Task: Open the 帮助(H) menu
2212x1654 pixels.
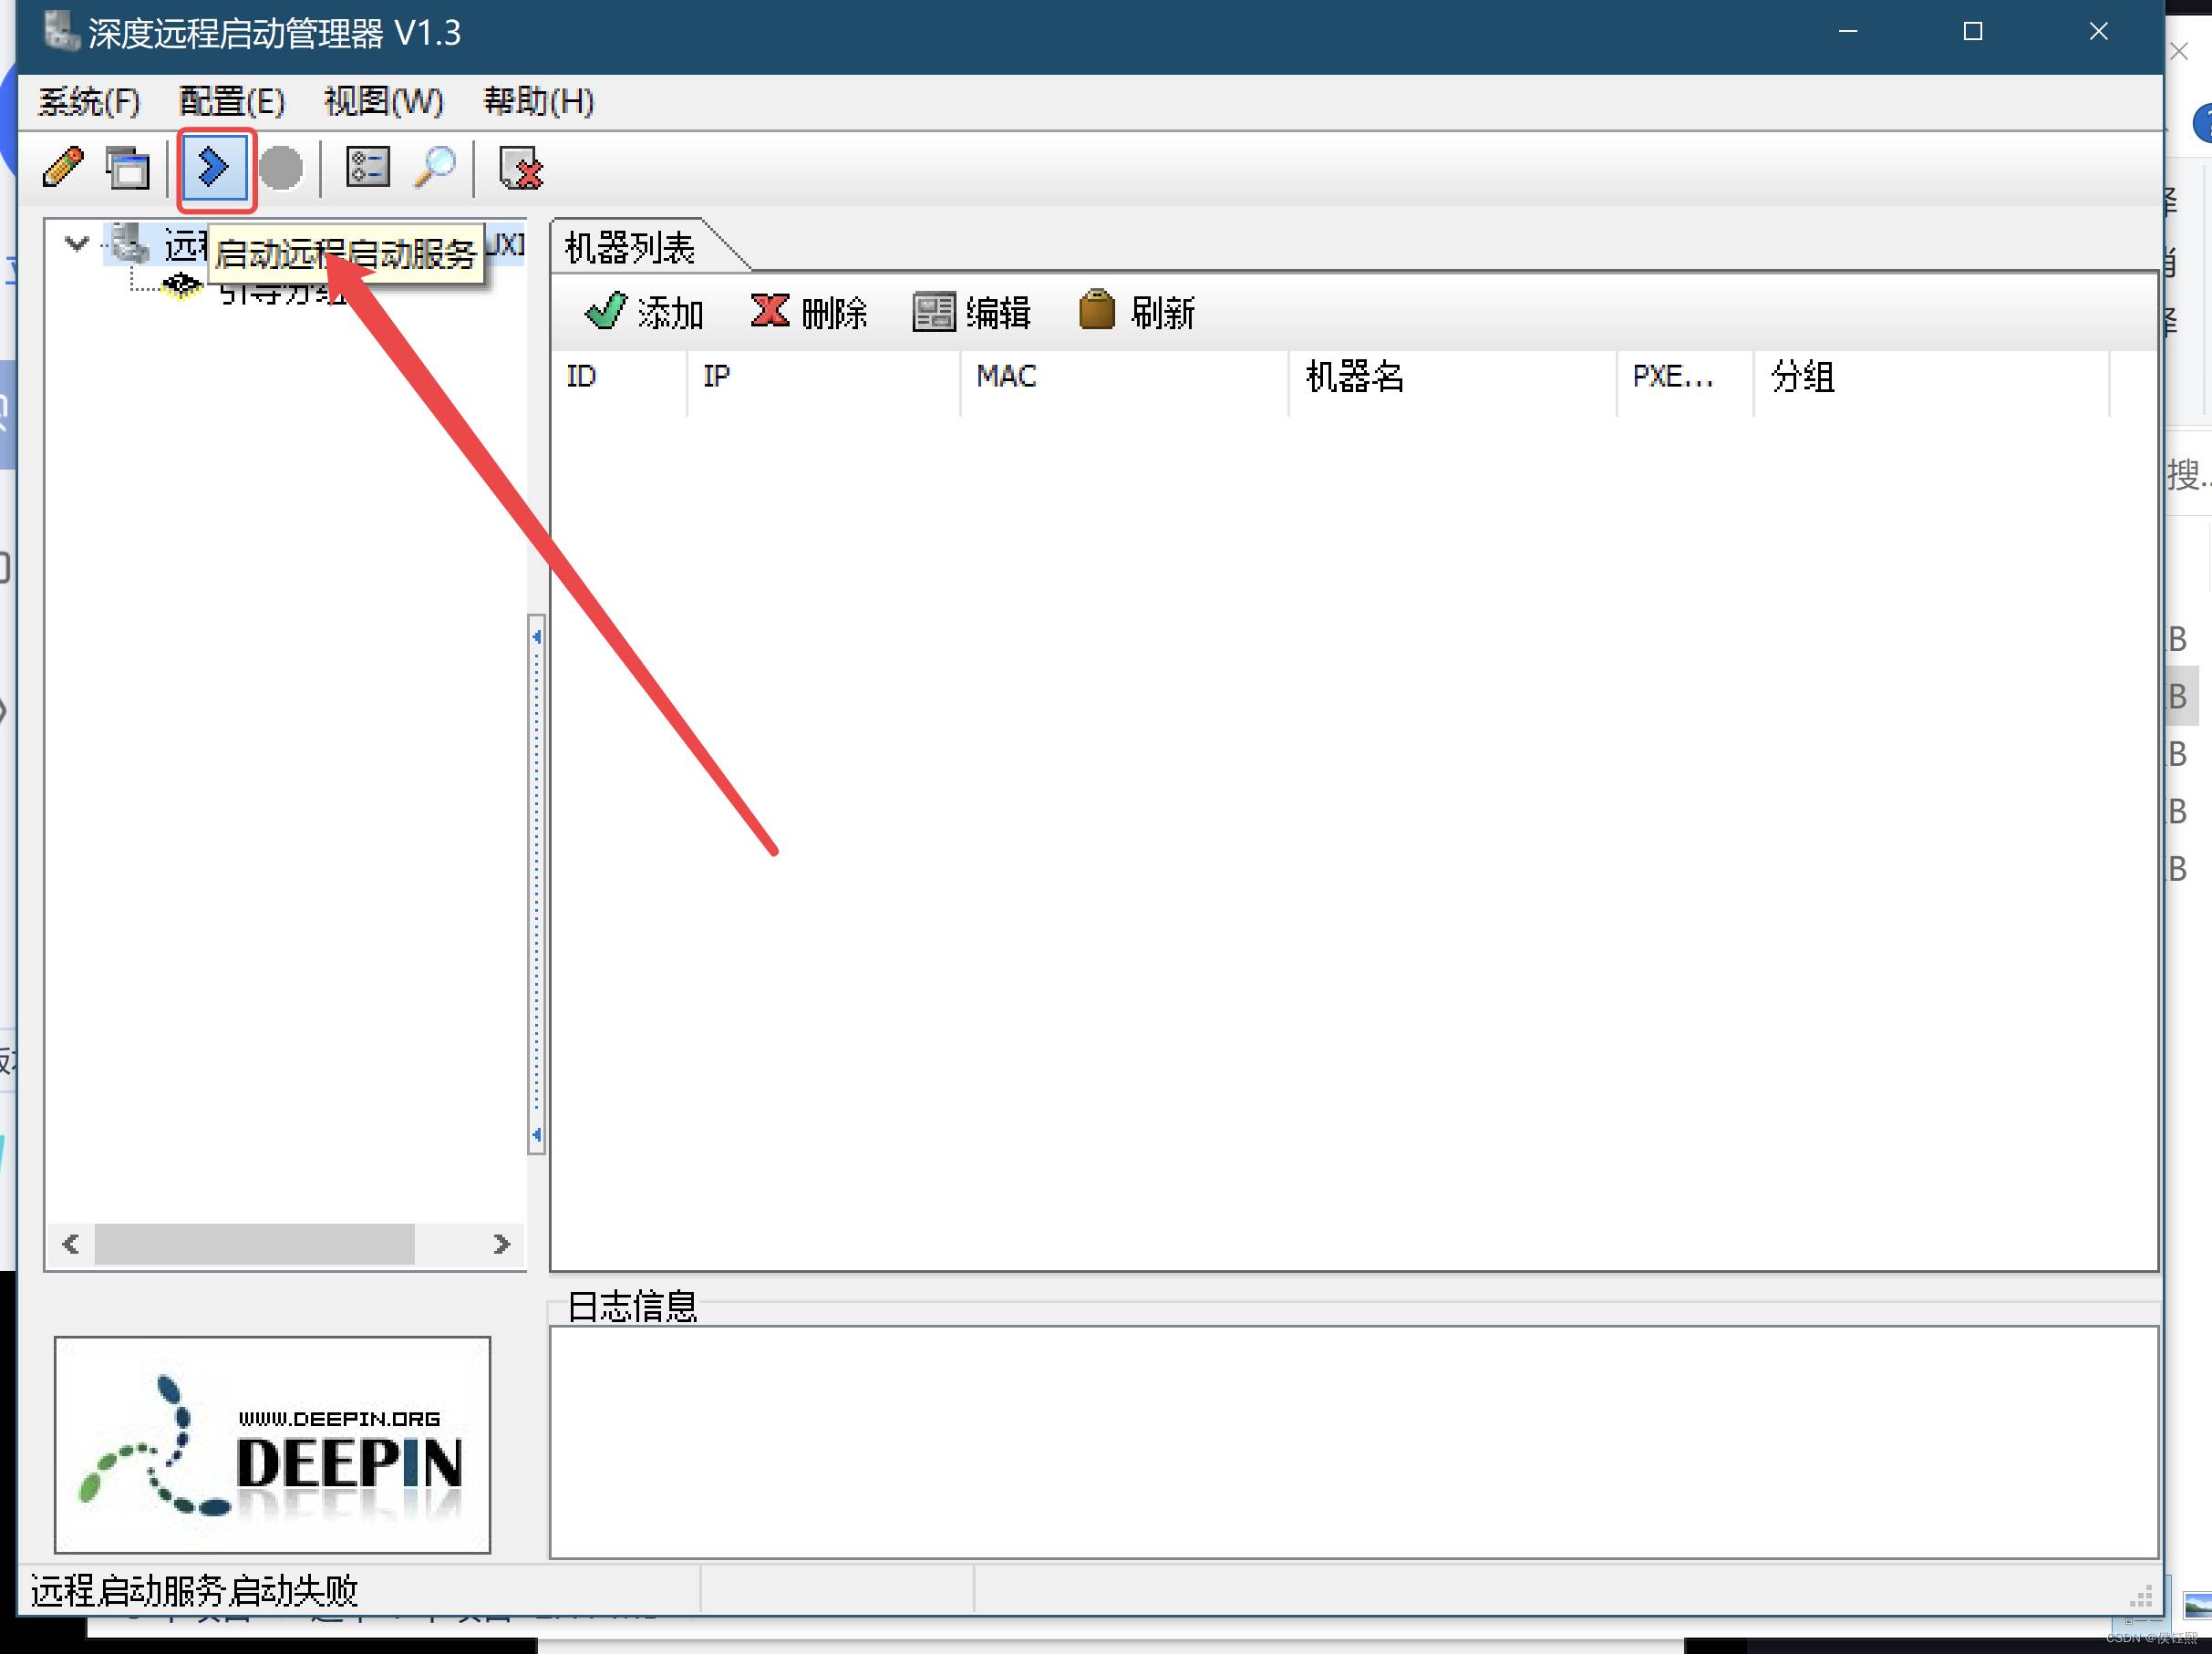Action: point(538,101)
